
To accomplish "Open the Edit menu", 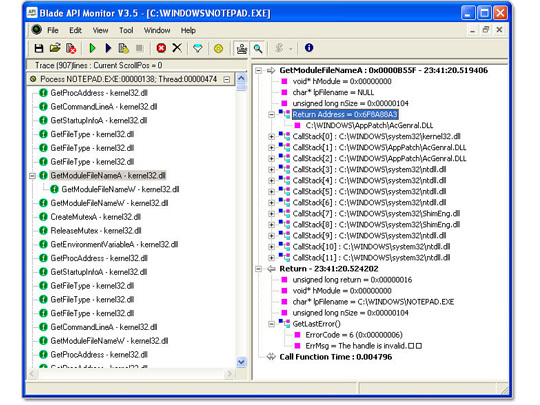I will 75,30.
